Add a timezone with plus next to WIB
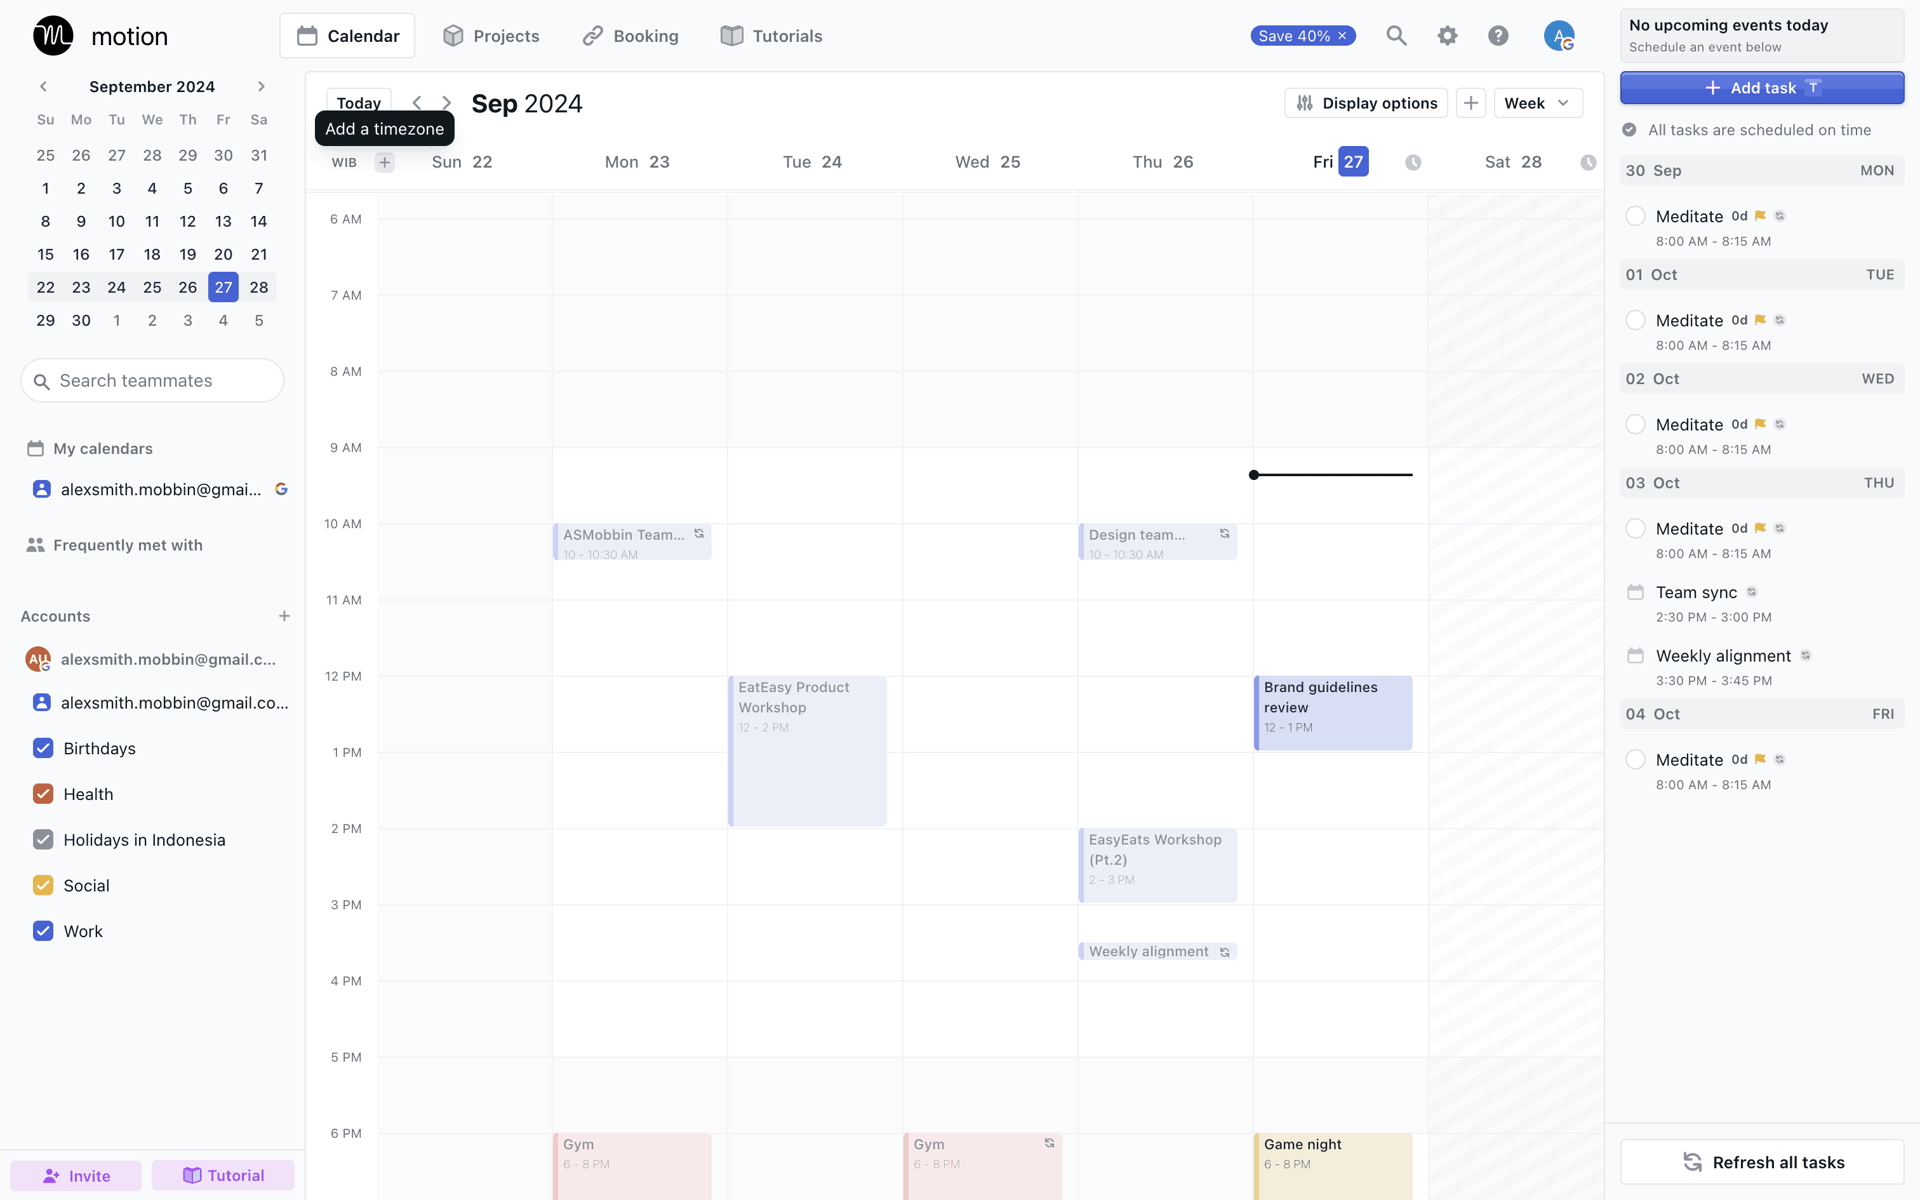Image resolution: width=1920 pixels, height=1200 pixels. tap(384, 162)
